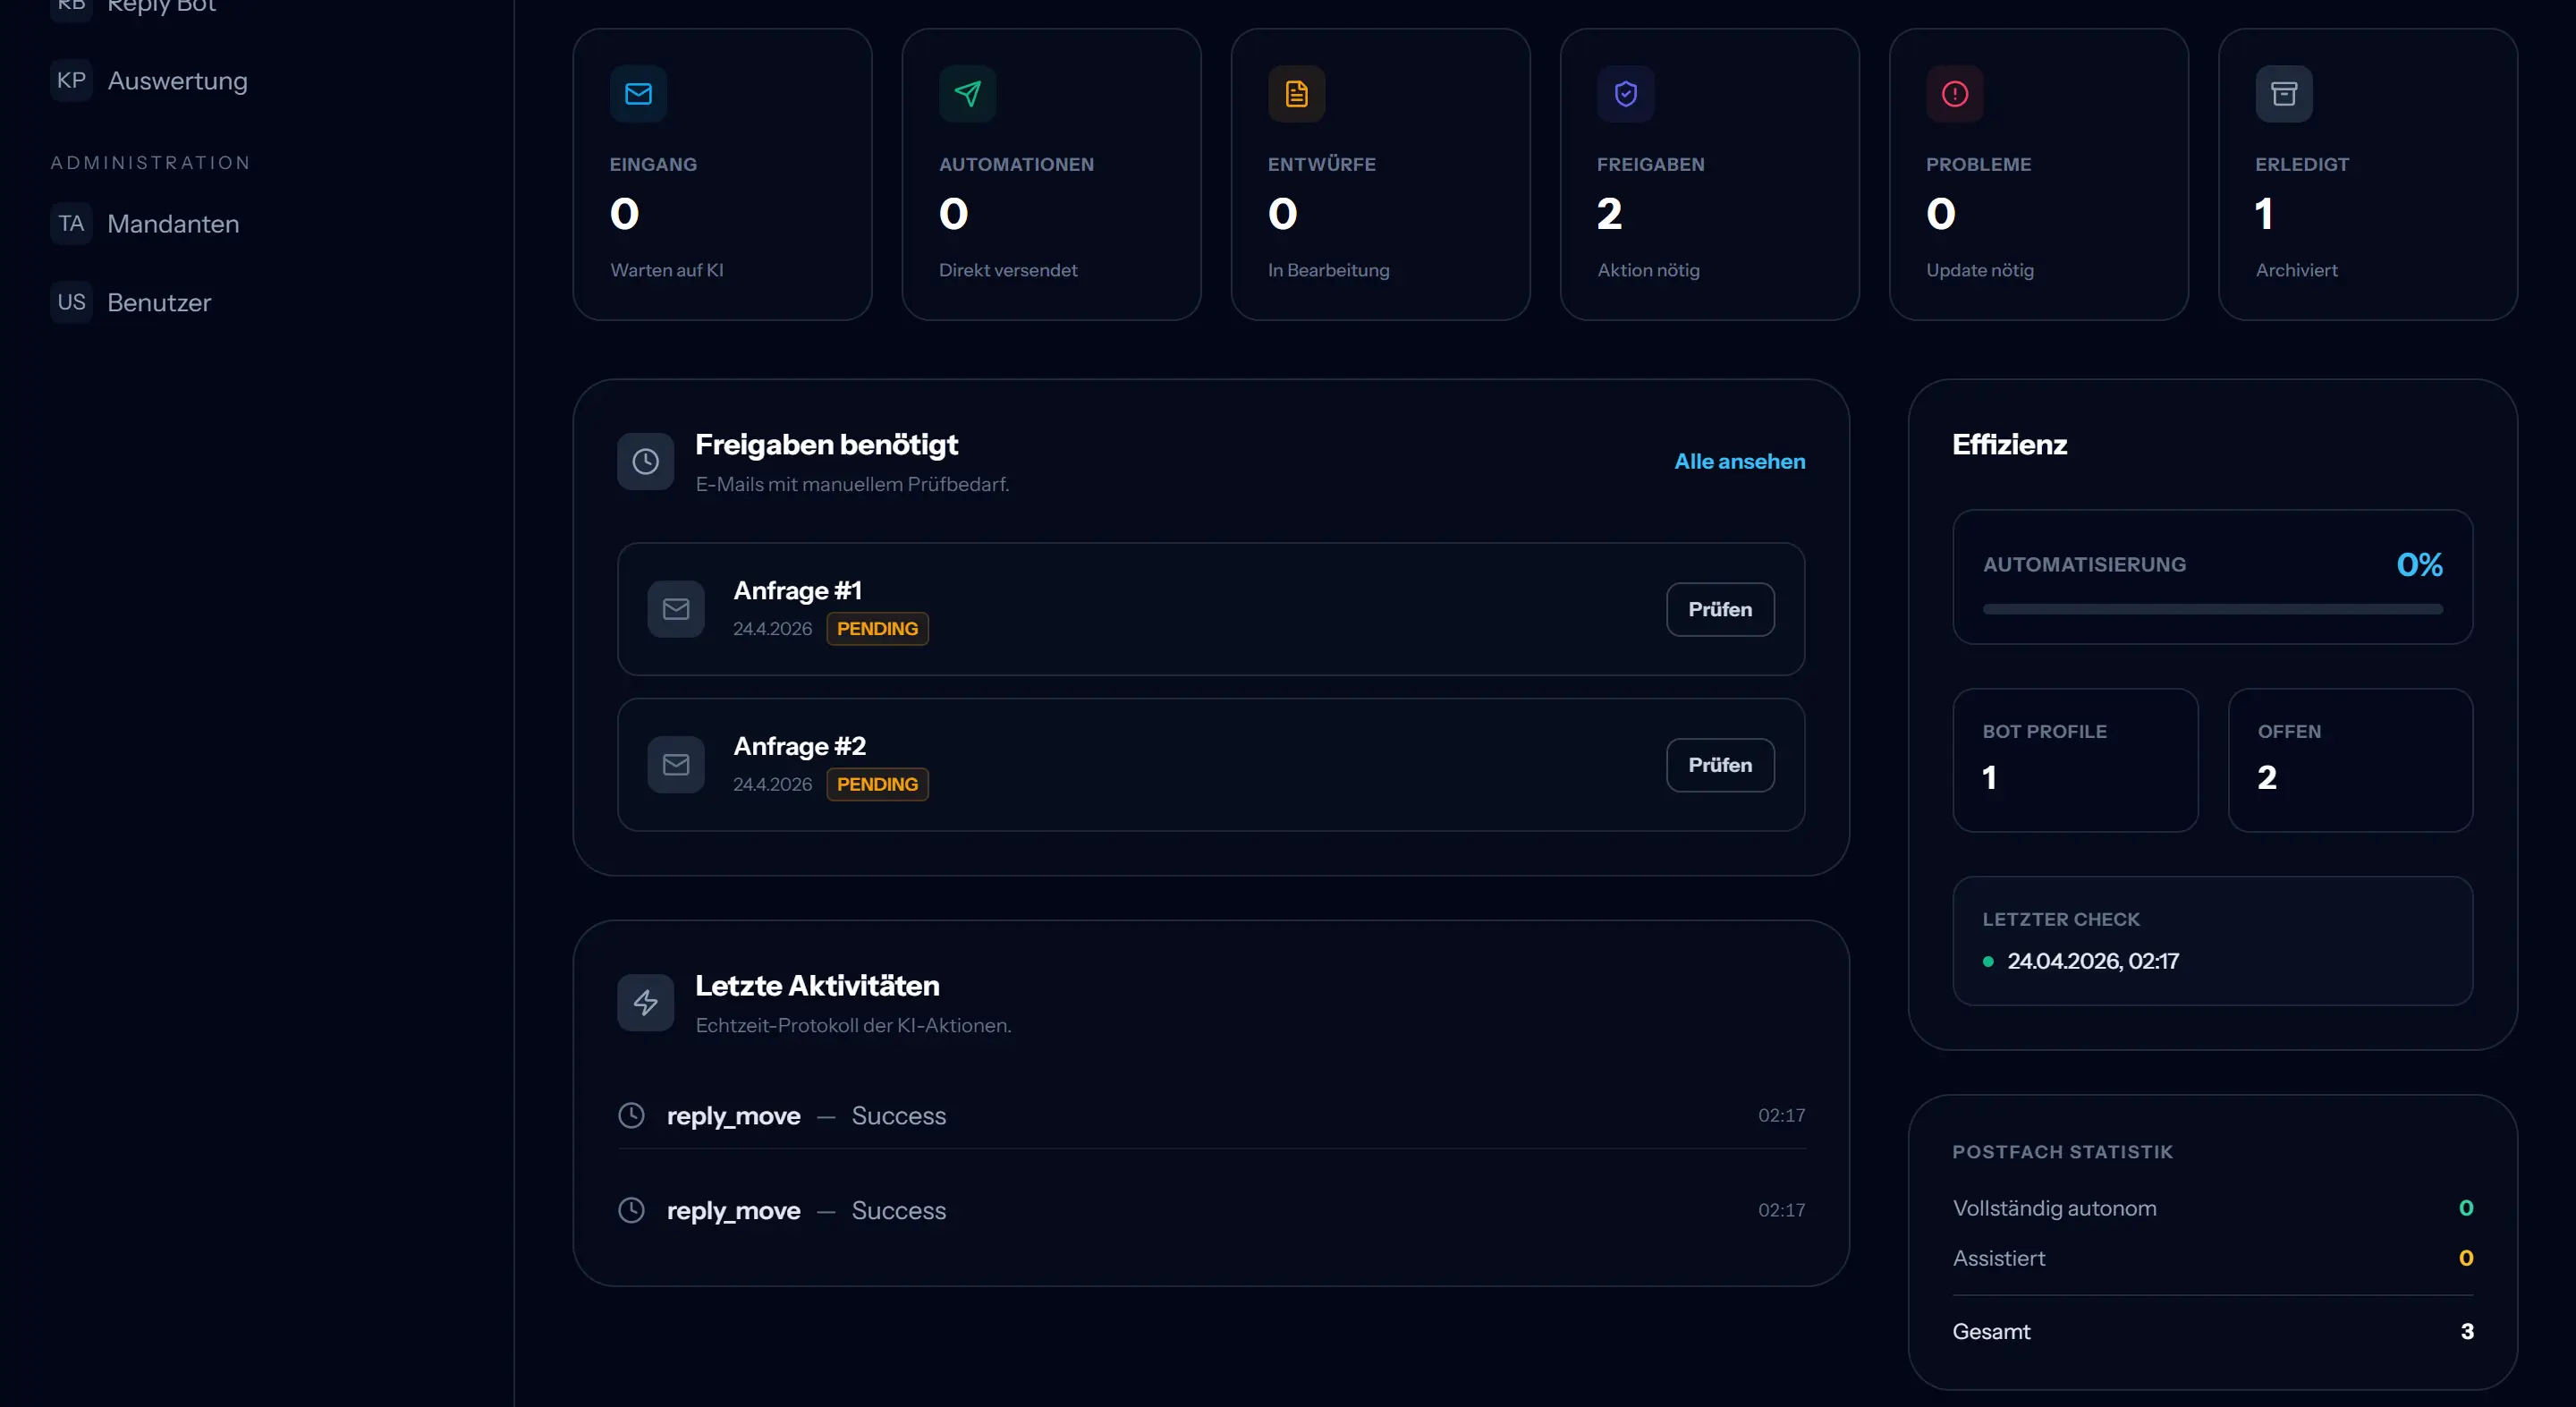
Task: Click the PENDING badge on Anfrage #1
Action: (877, 629)
